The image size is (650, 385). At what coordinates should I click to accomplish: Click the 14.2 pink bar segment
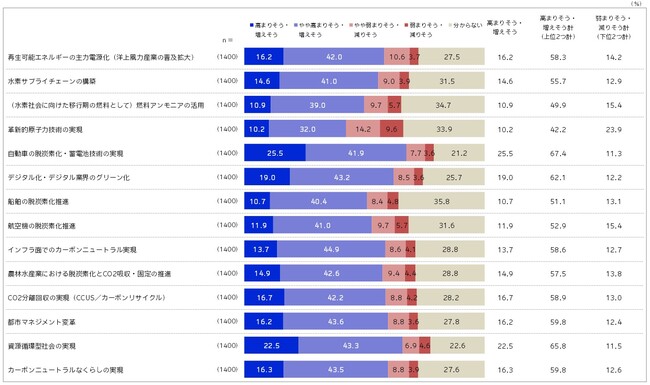[x=363, y=129]
